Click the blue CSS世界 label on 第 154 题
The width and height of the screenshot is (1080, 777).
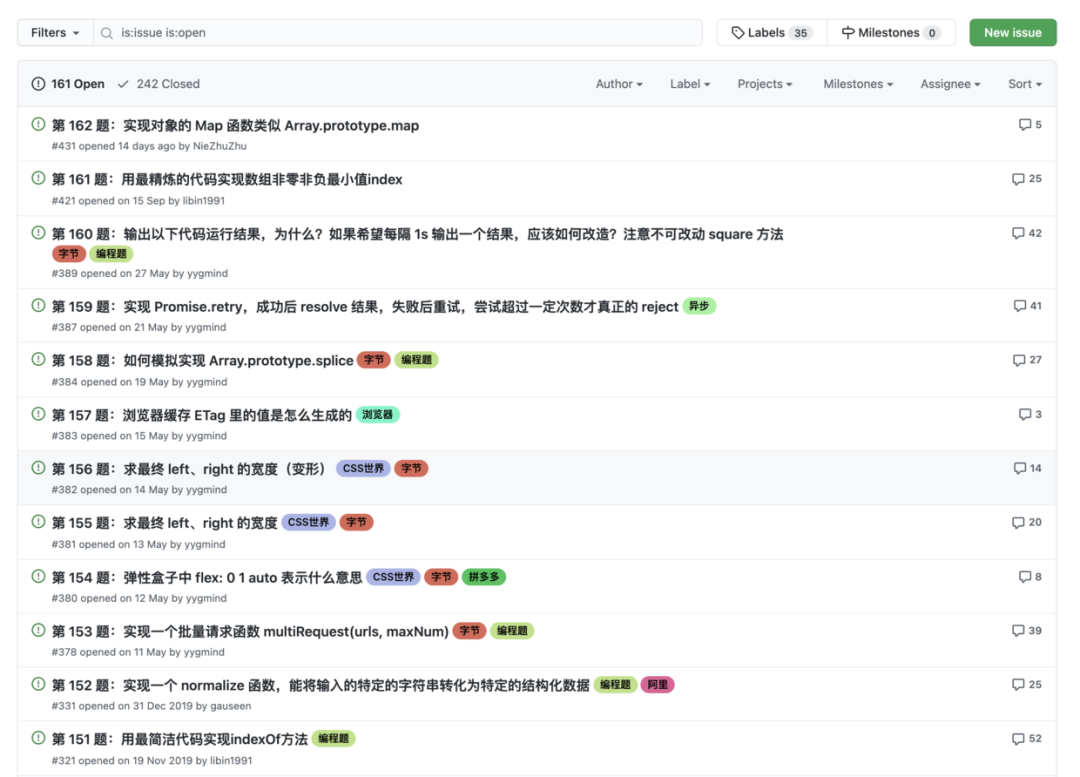click(392, 577)
